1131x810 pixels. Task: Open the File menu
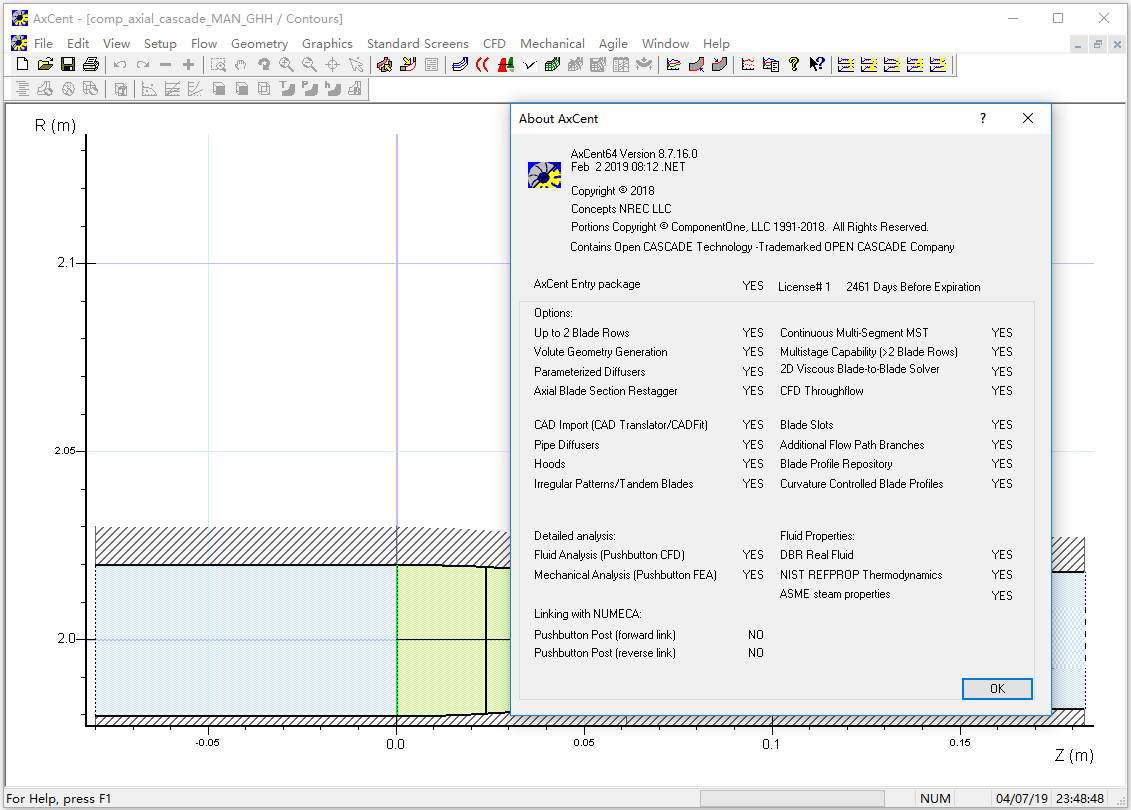tap(43, 43)
